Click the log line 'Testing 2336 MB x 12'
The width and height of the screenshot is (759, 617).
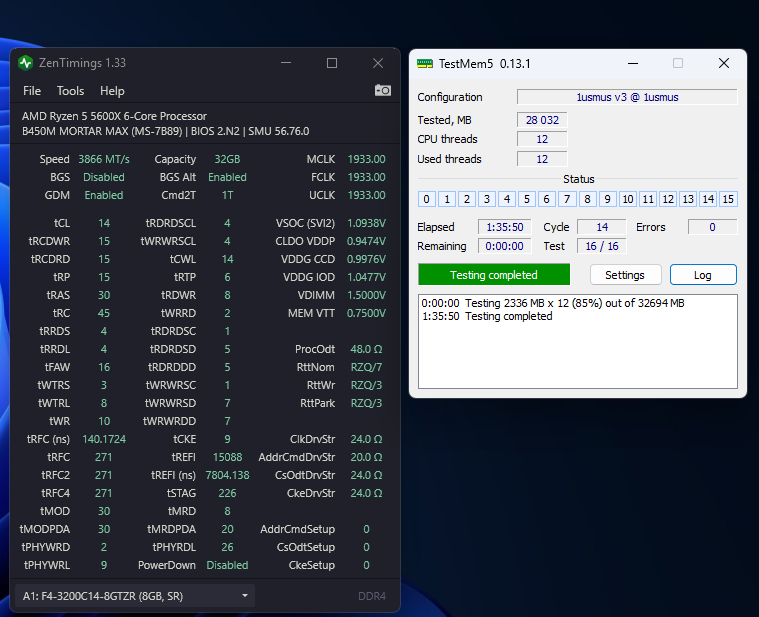pyautogui.click(x=553, y=303)
